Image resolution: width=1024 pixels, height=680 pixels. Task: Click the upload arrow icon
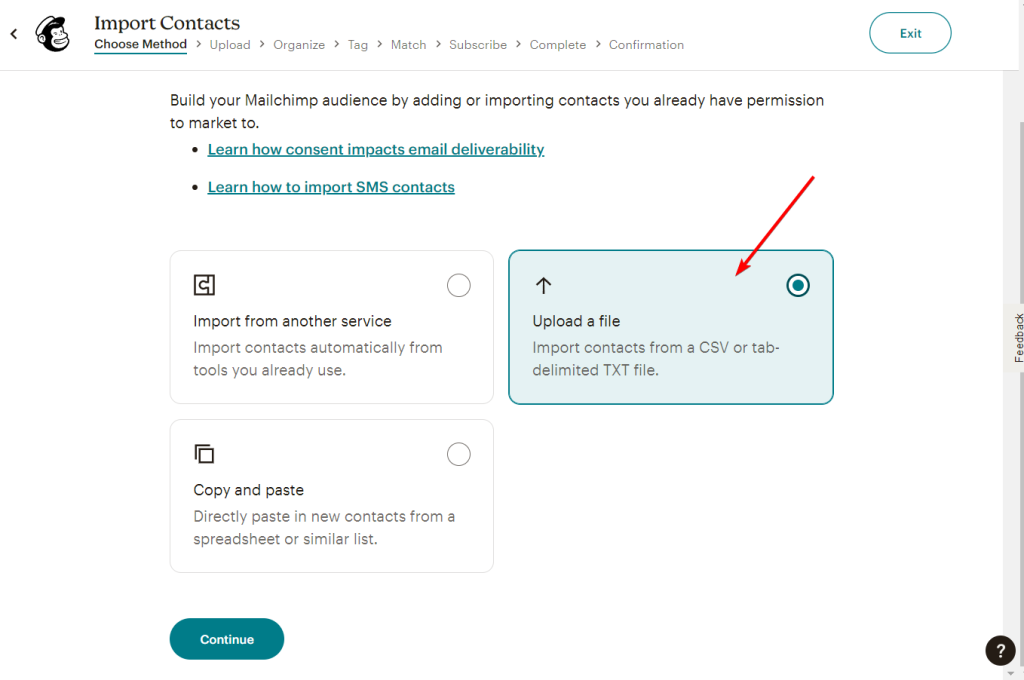coord(543,285)
